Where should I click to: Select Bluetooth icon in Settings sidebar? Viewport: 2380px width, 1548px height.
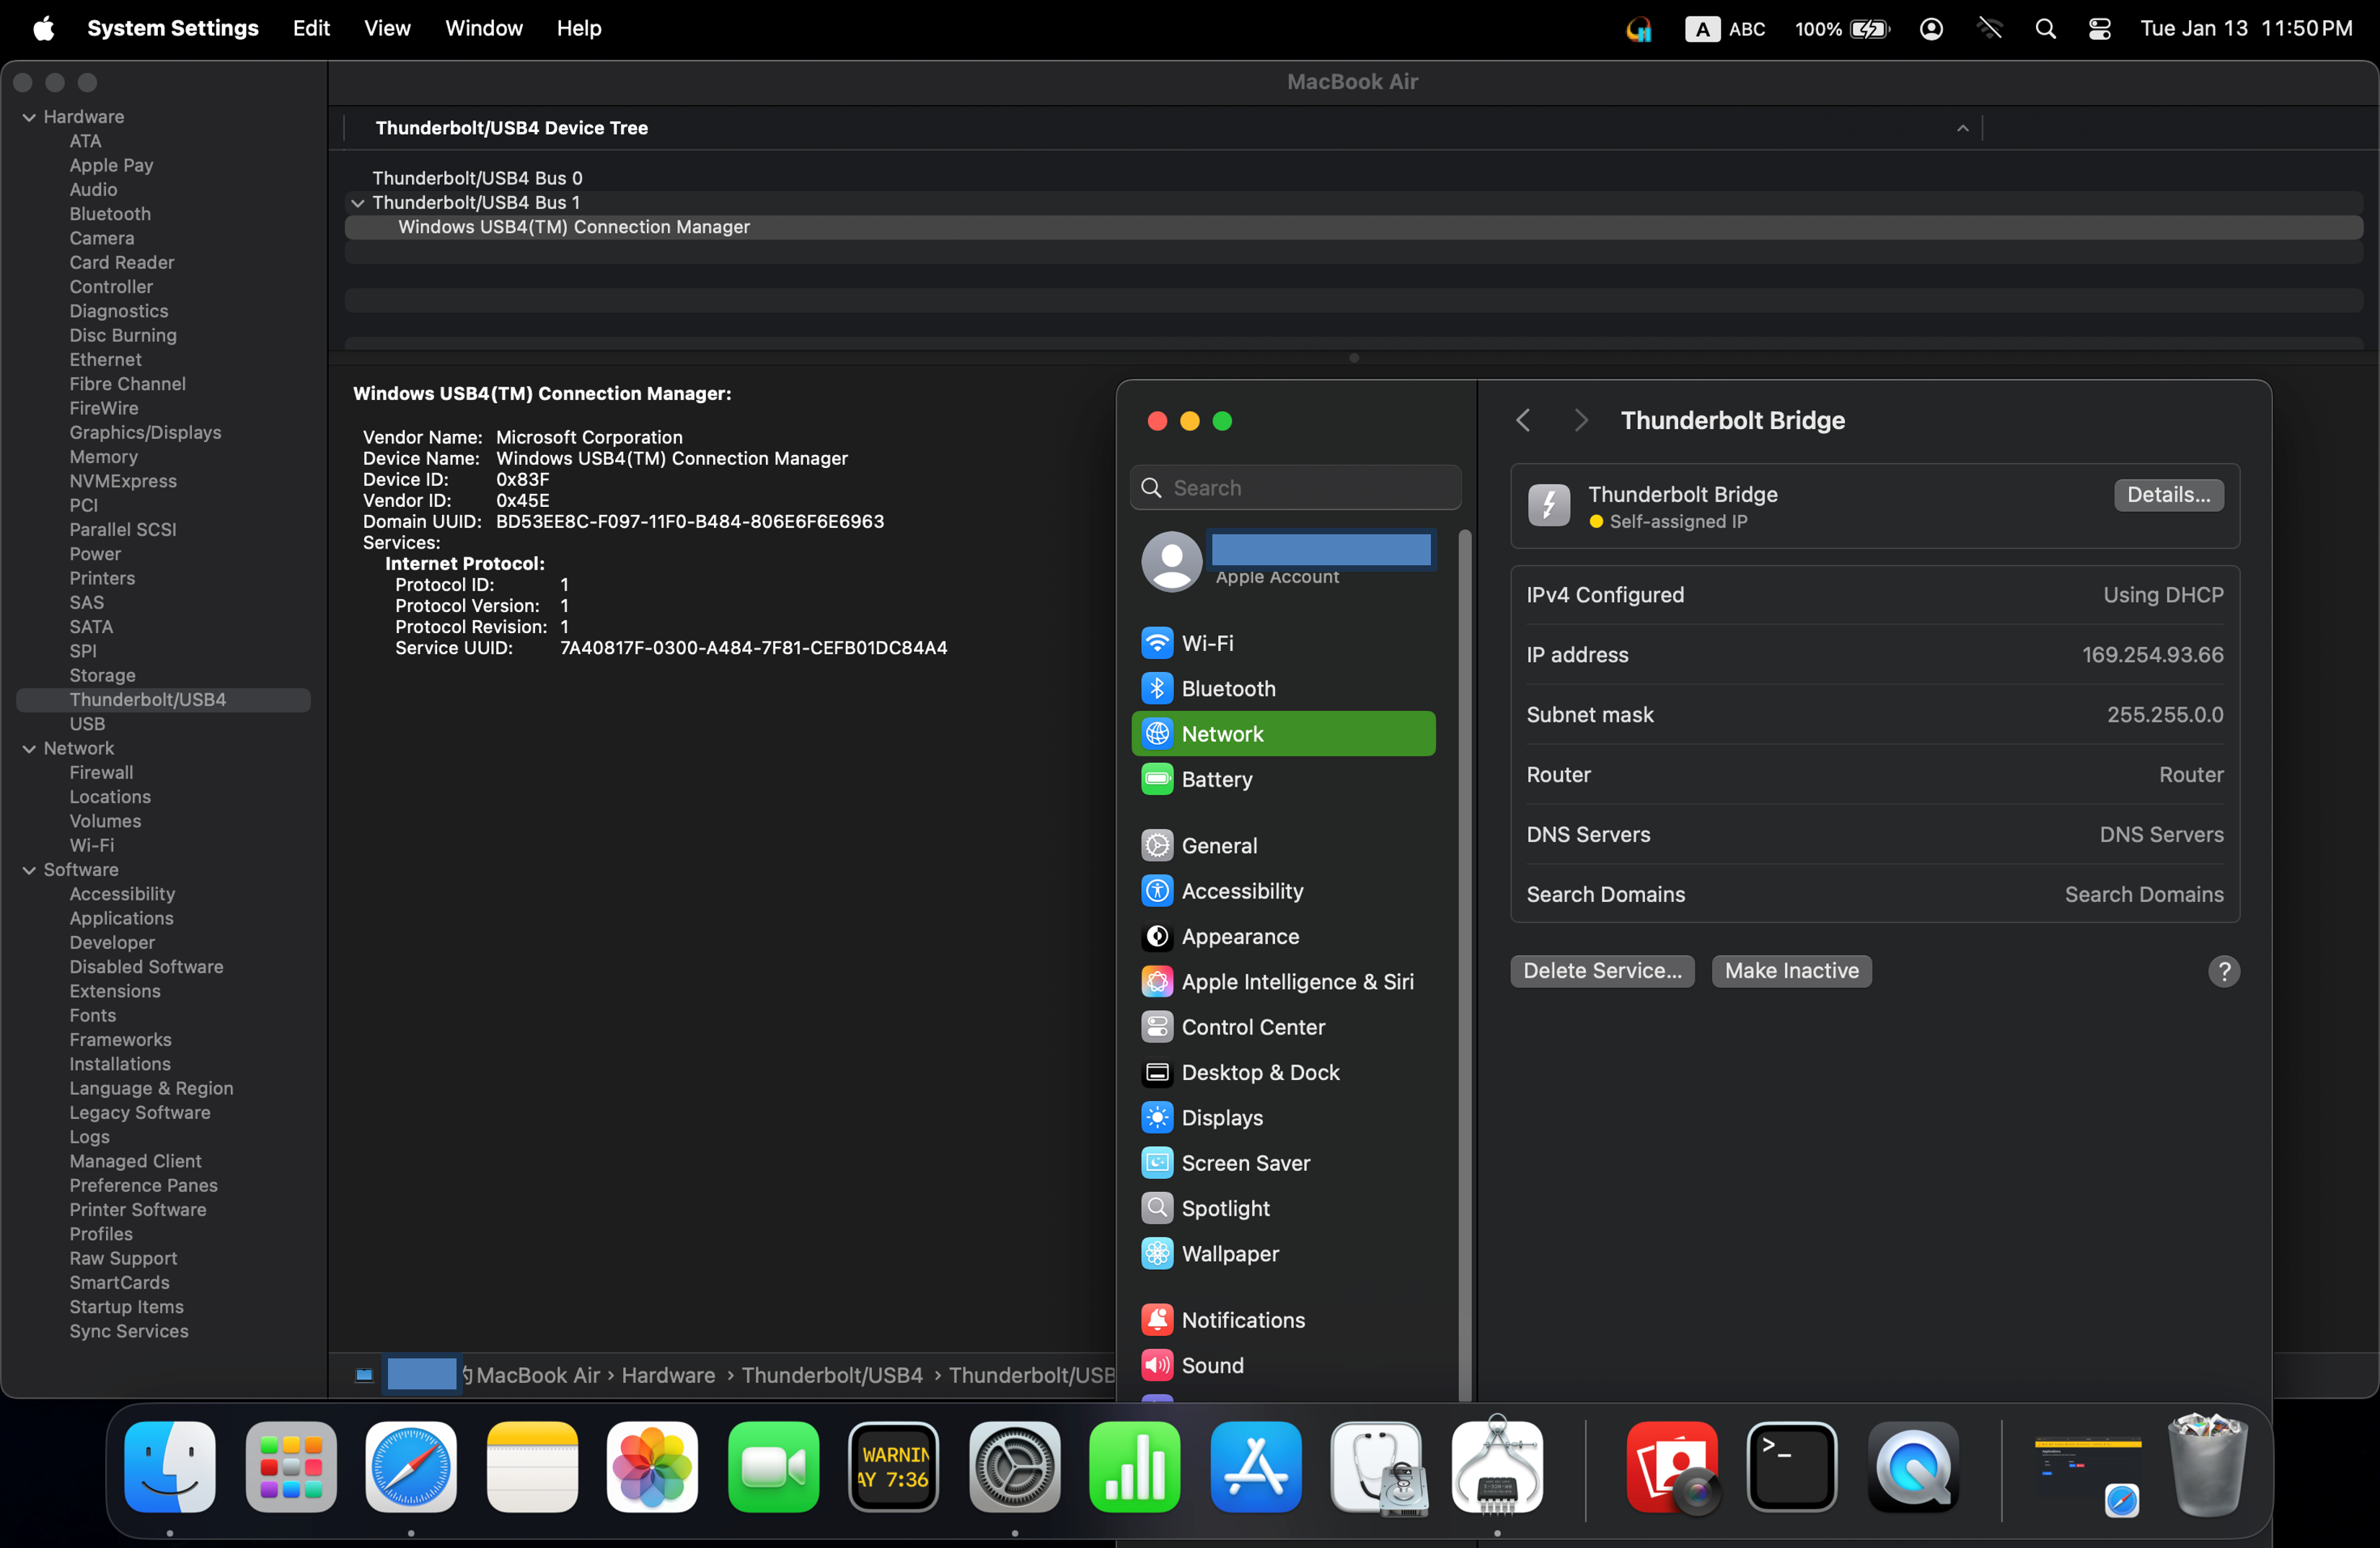[x=1157, y=688]
